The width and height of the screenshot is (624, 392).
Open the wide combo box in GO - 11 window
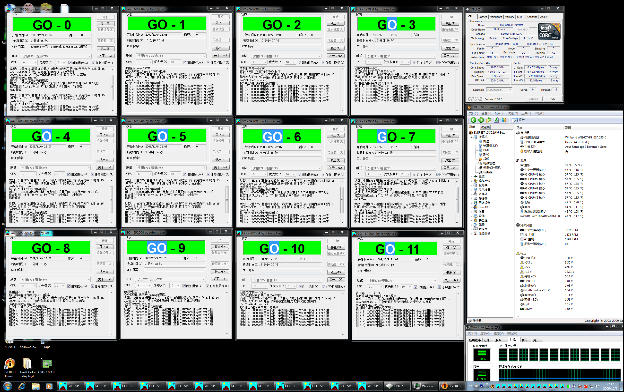[x=402, y=280]
